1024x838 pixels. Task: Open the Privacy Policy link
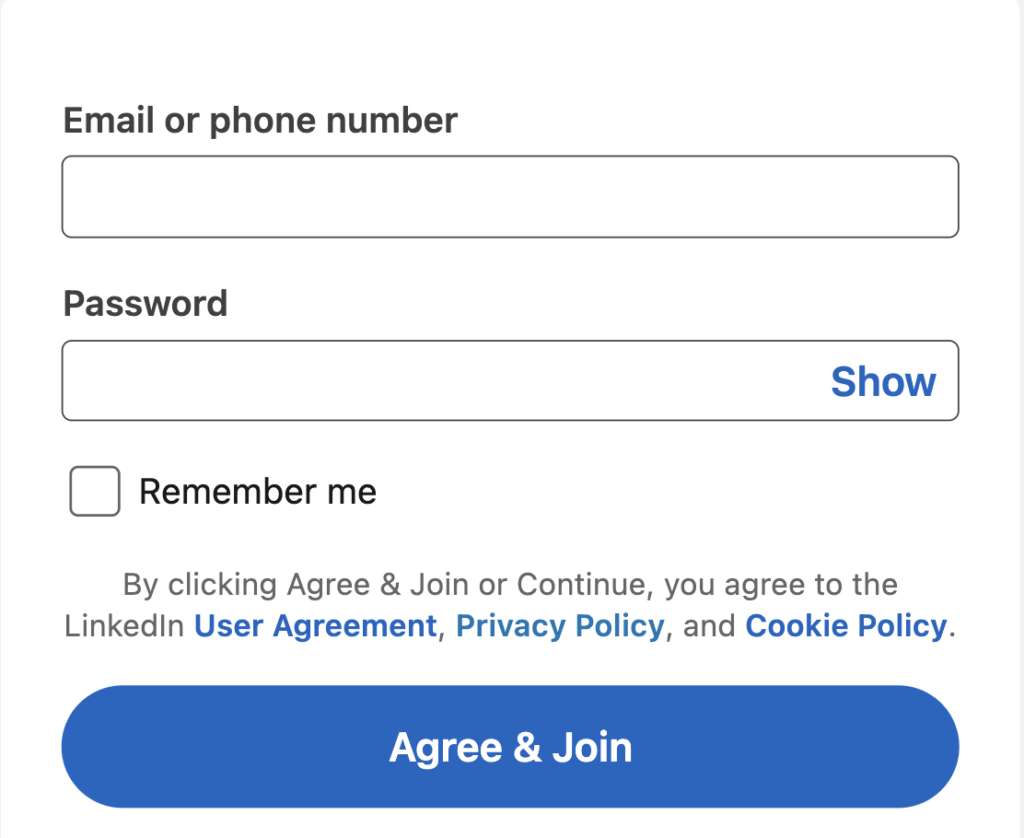(559, 626)
